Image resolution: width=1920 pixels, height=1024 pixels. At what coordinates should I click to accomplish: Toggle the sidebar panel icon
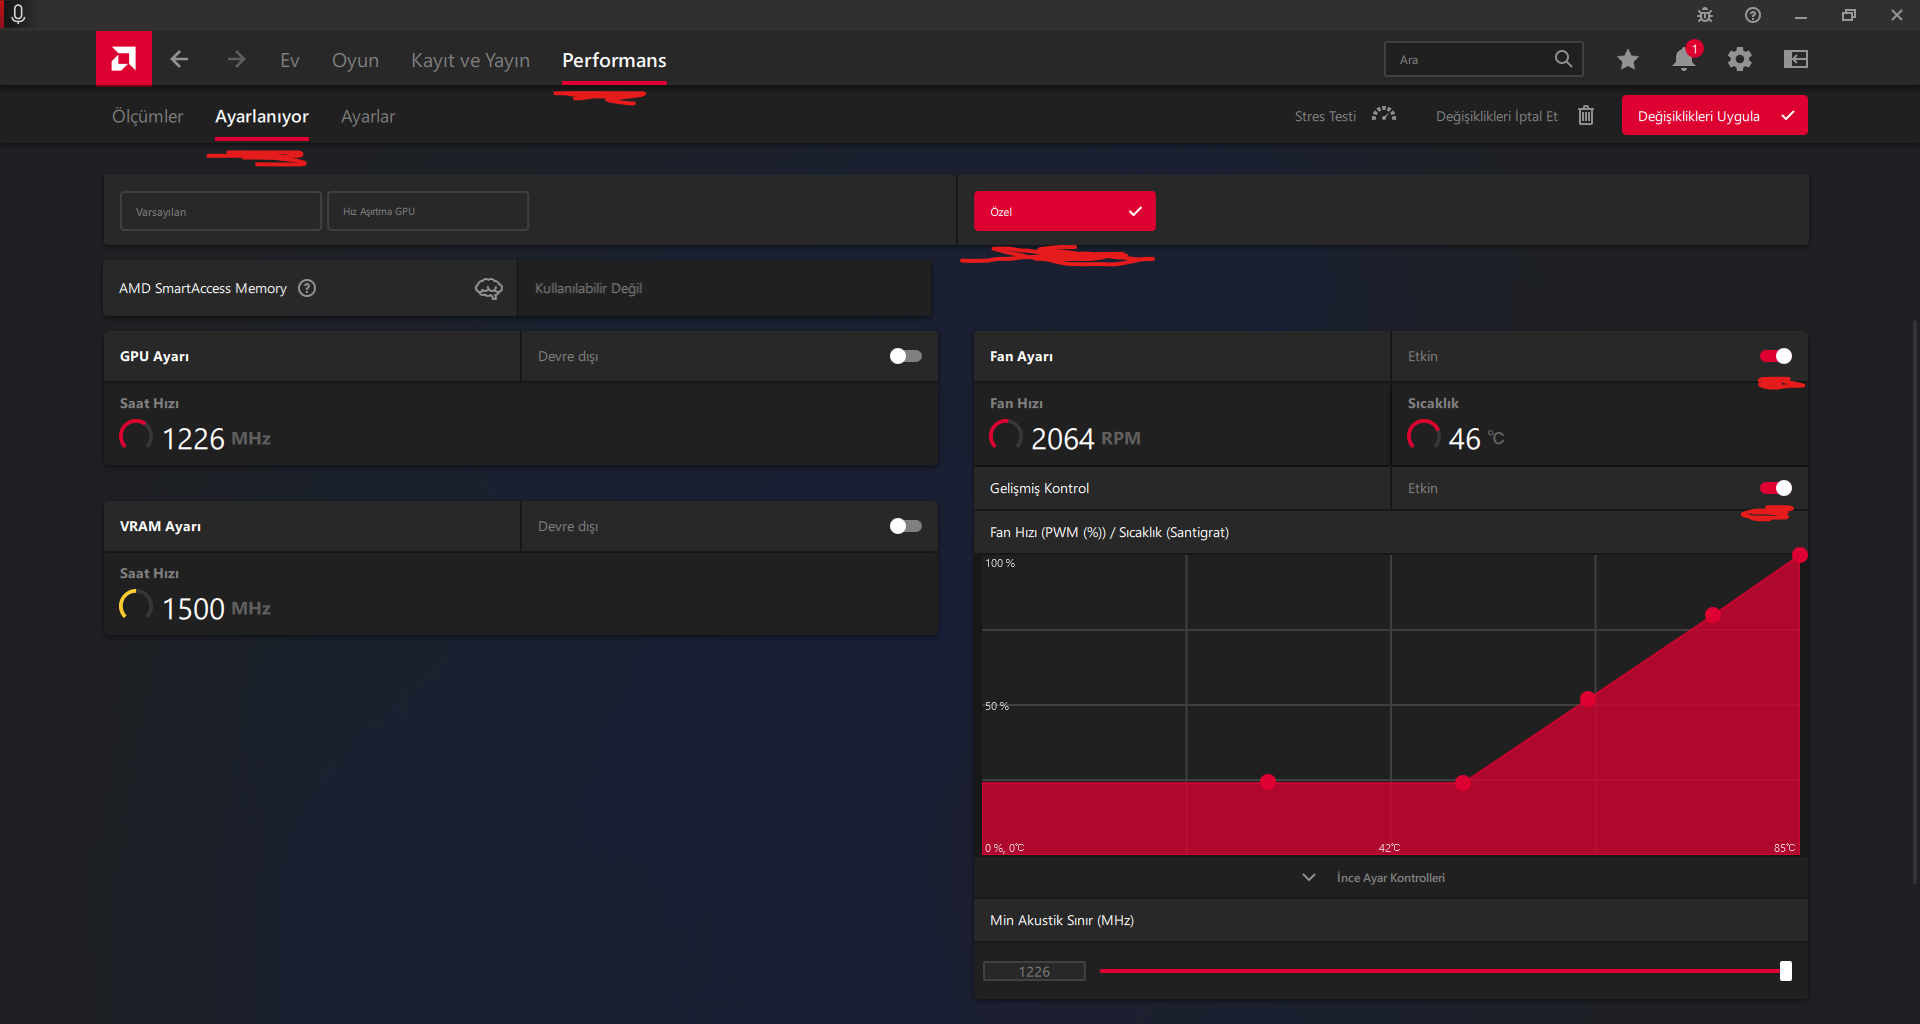1796,59
